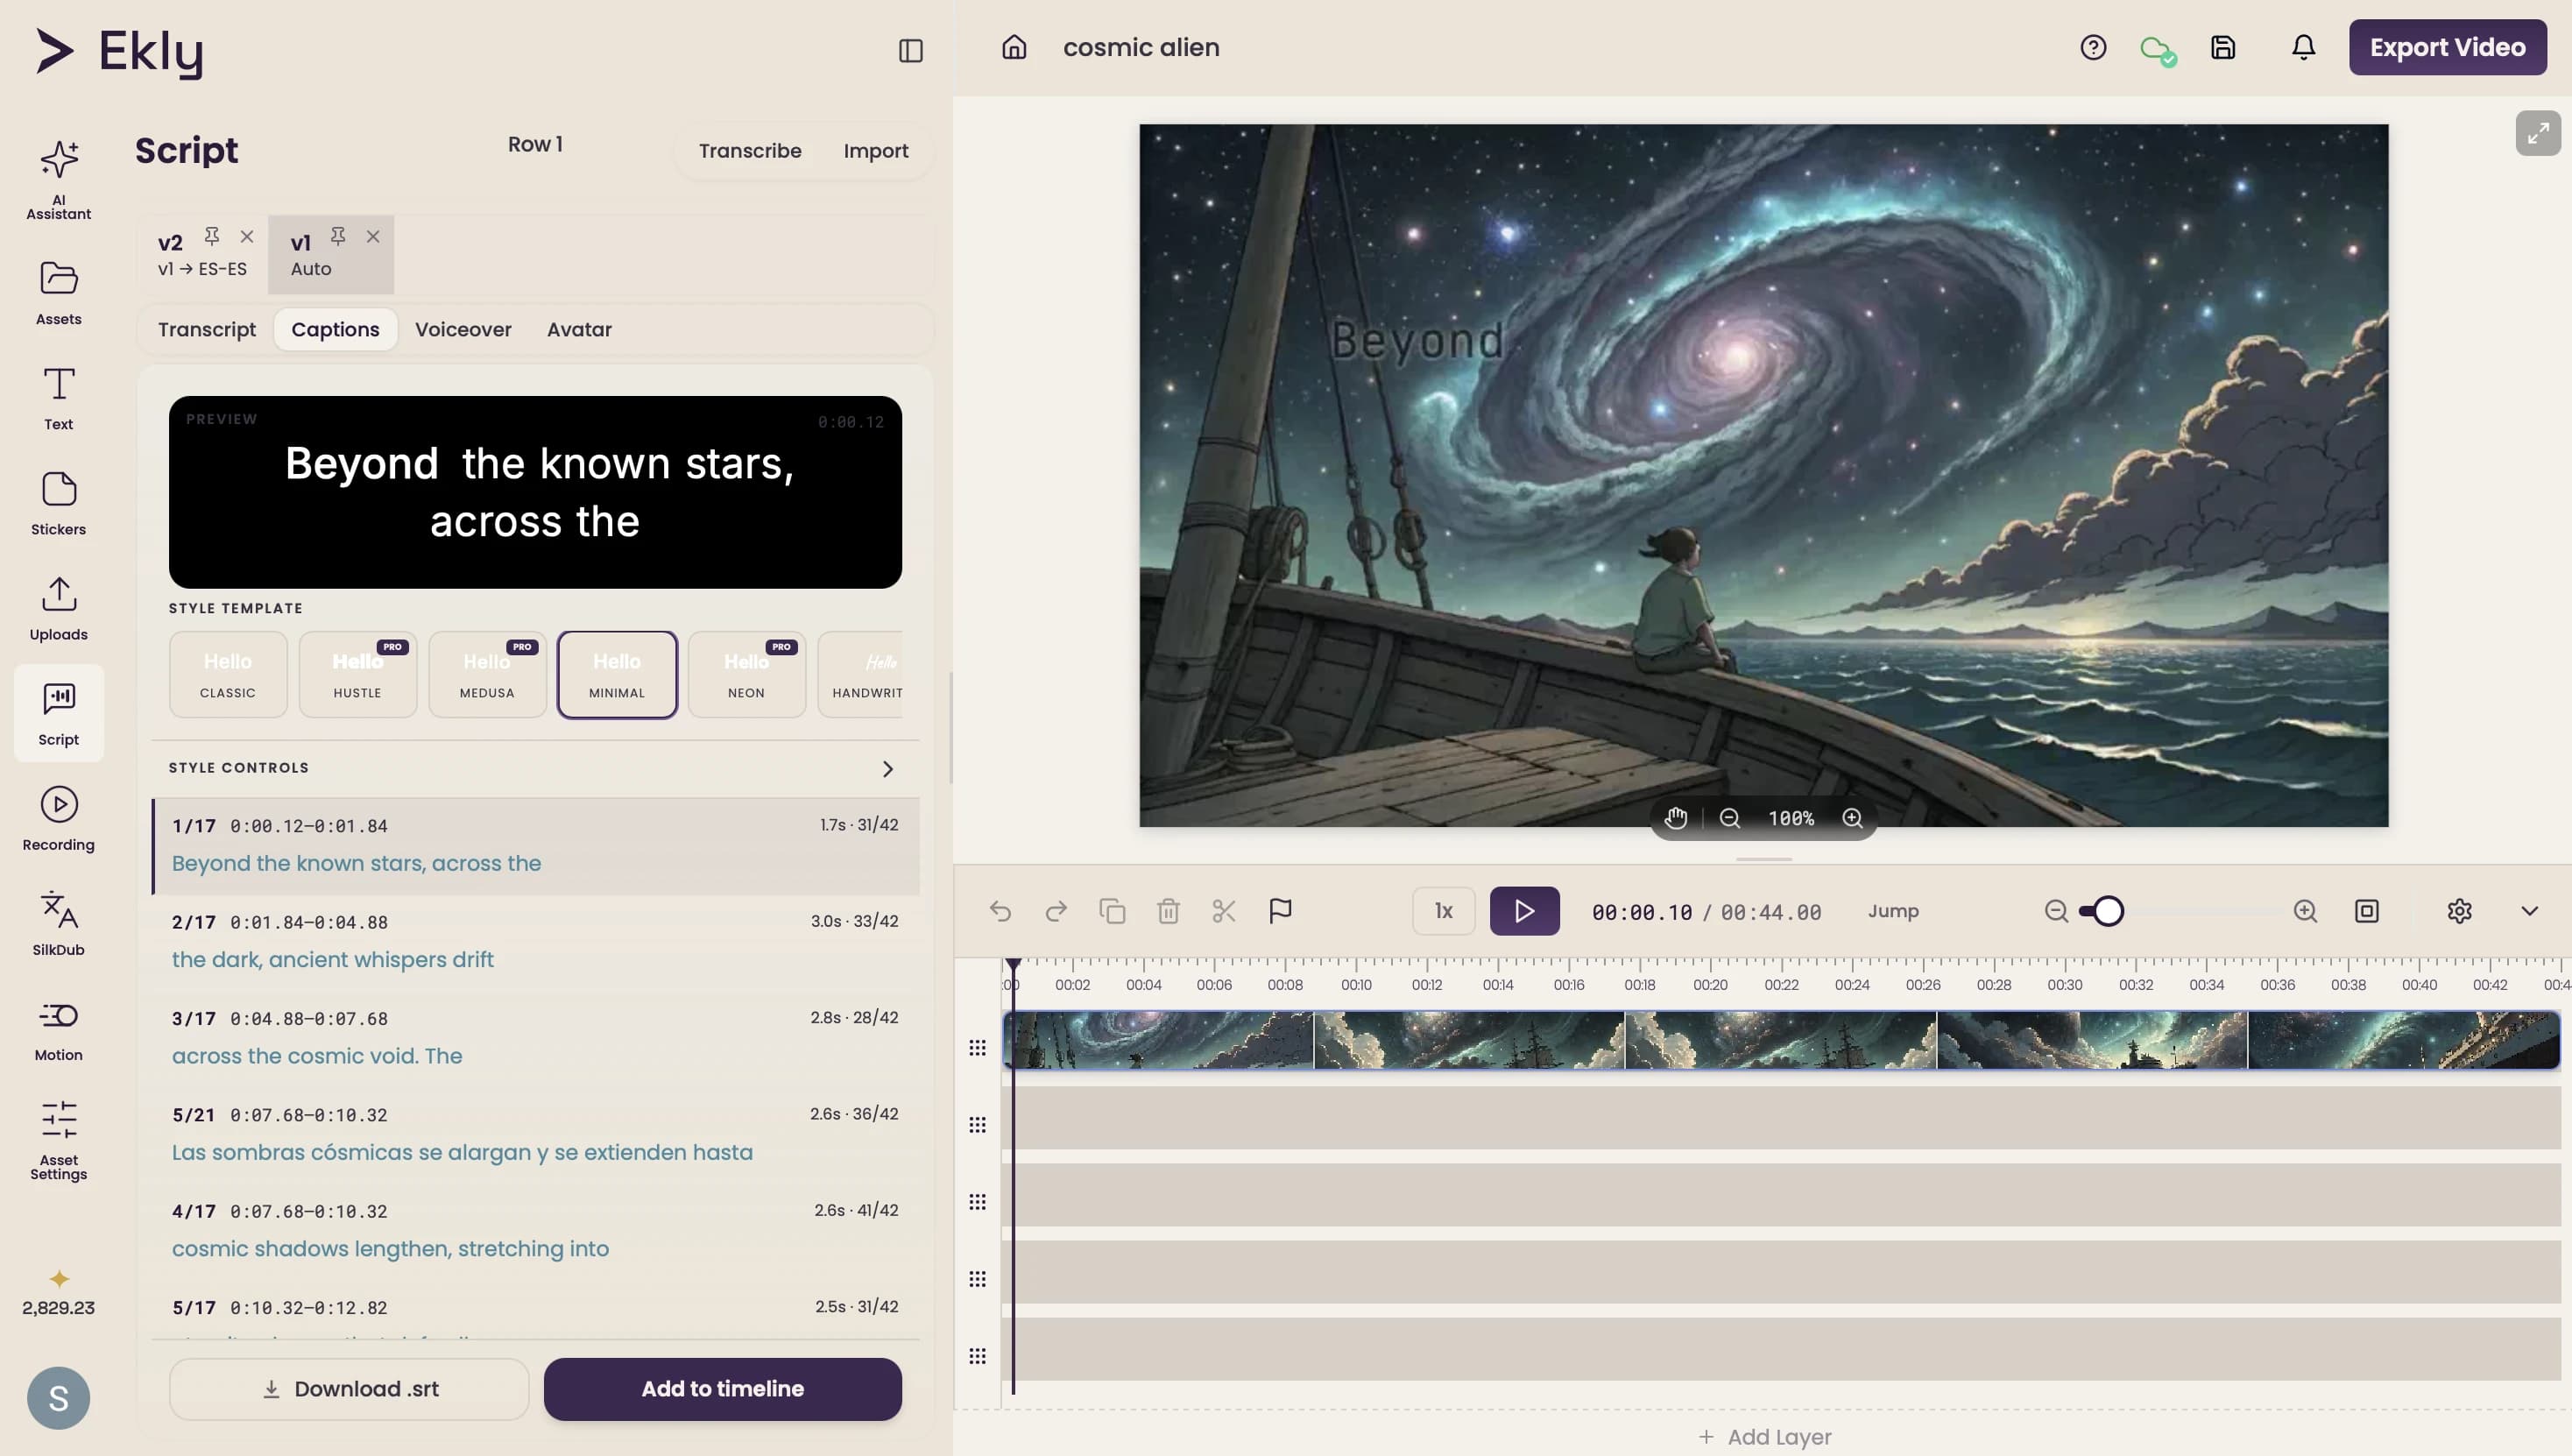Viewport: 2572px width, 1456px height.
Task: Click the Transcribe button
Action: click(750, 151)
